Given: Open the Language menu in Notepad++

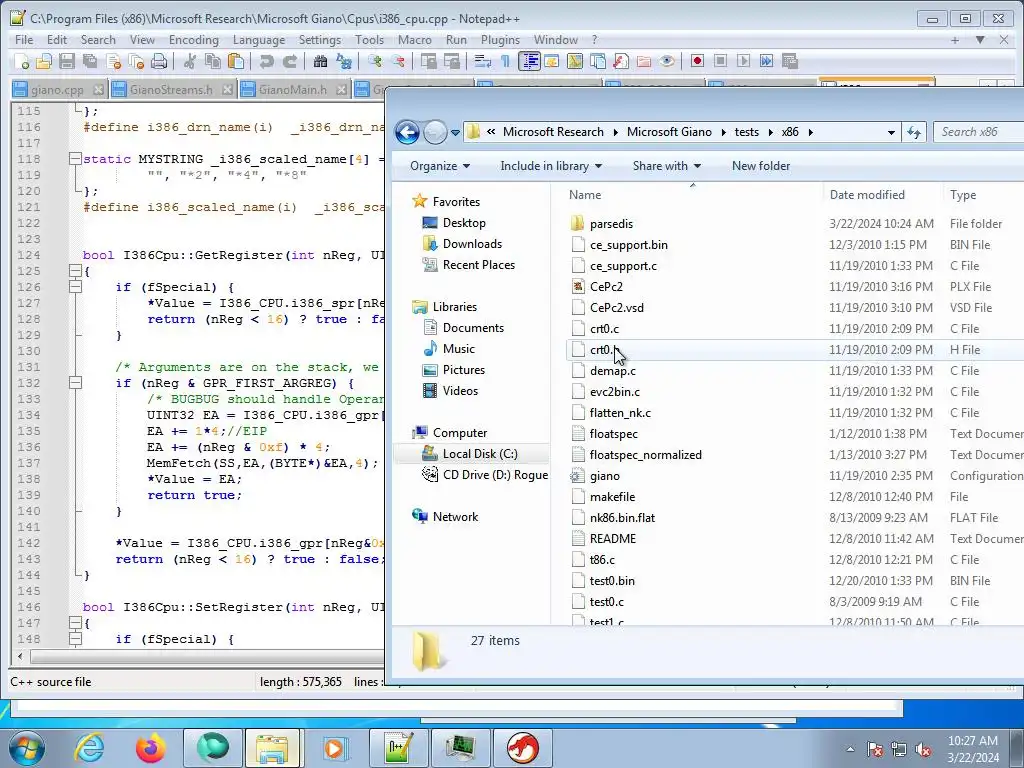Looking at the screenshot, I should (x=259, y=40).
